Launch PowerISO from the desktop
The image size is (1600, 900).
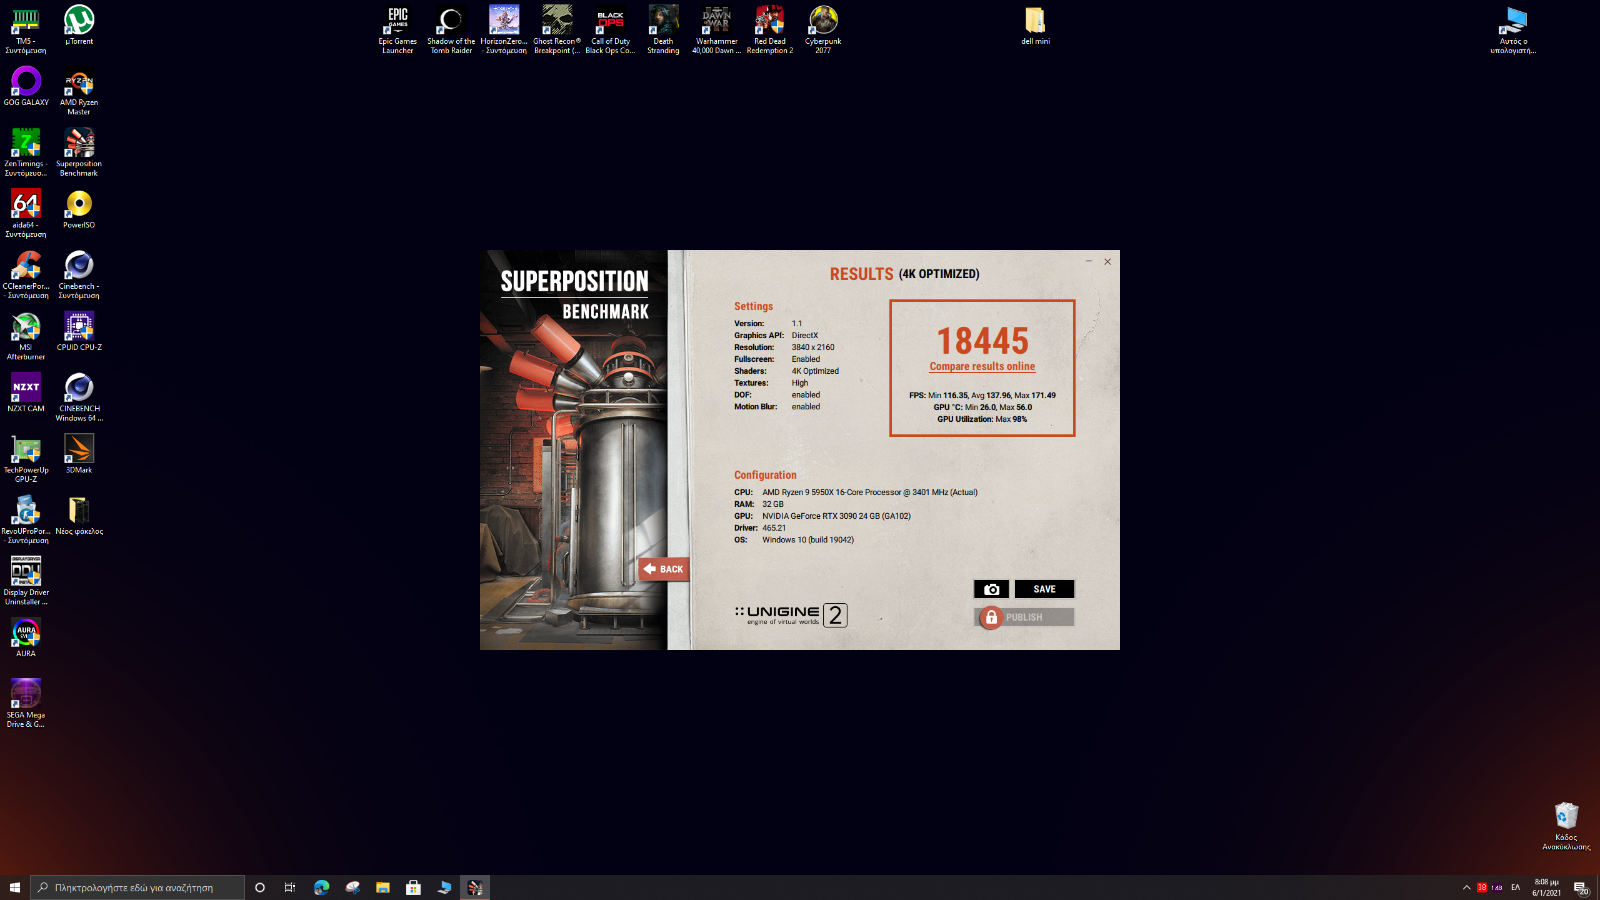click(79, 209)
